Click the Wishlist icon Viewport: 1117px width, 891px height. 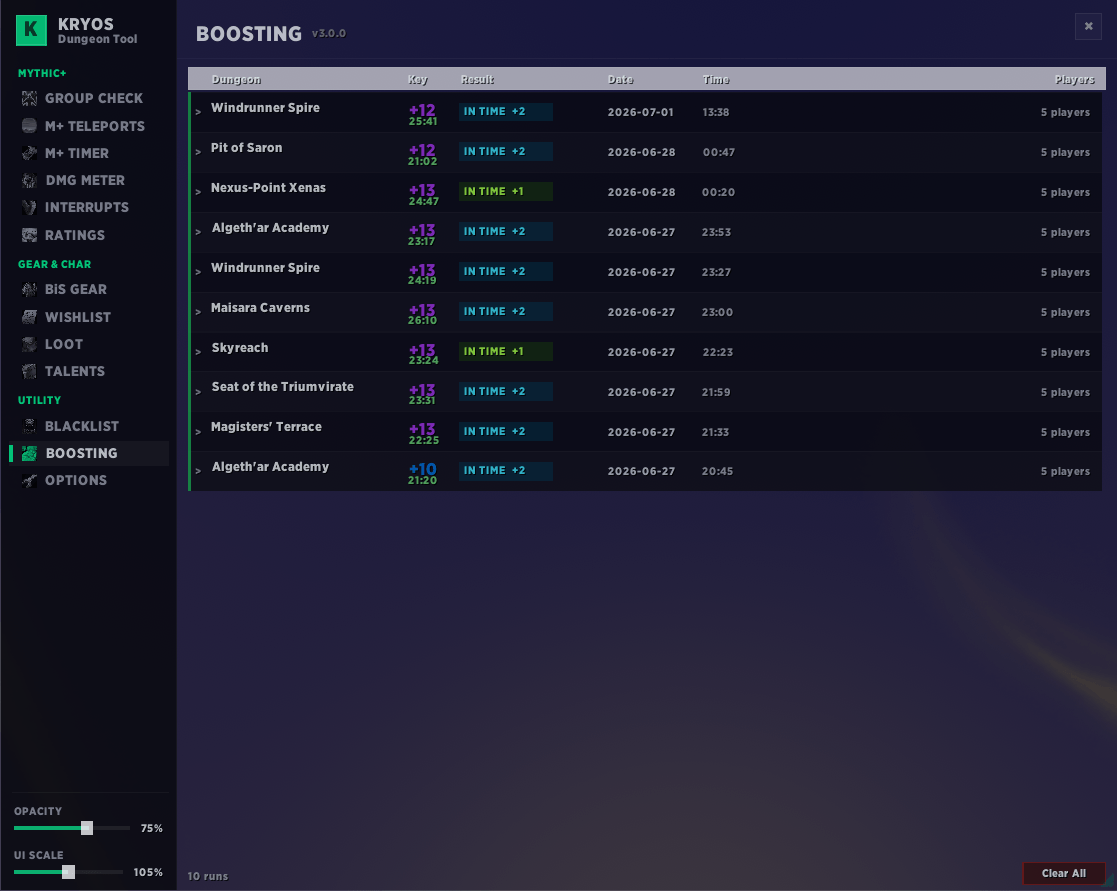[x=29, y=317]
